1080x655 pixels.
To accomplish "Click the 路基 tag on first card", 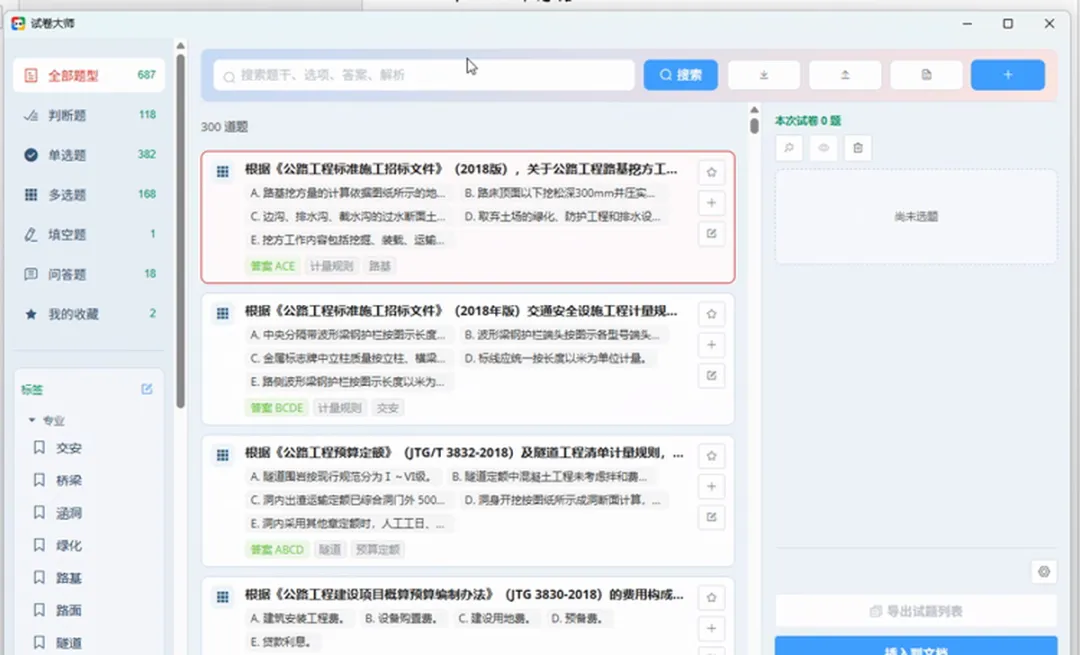I will coord(380,266).
